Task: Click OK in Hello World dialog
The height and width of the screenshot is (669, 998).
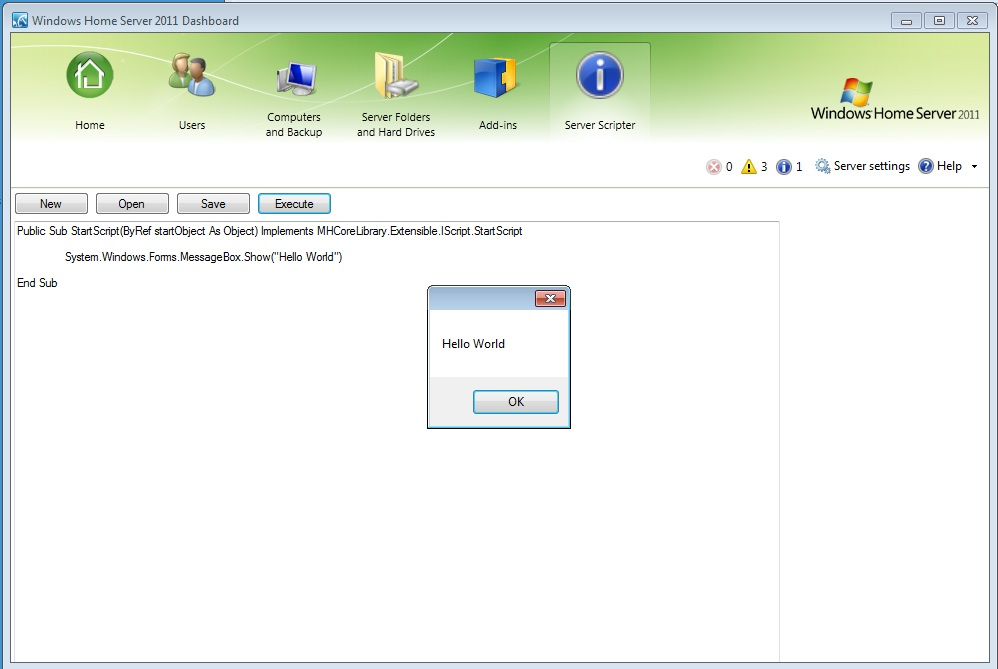Action: pyautogui.click(x=516, y=402)
